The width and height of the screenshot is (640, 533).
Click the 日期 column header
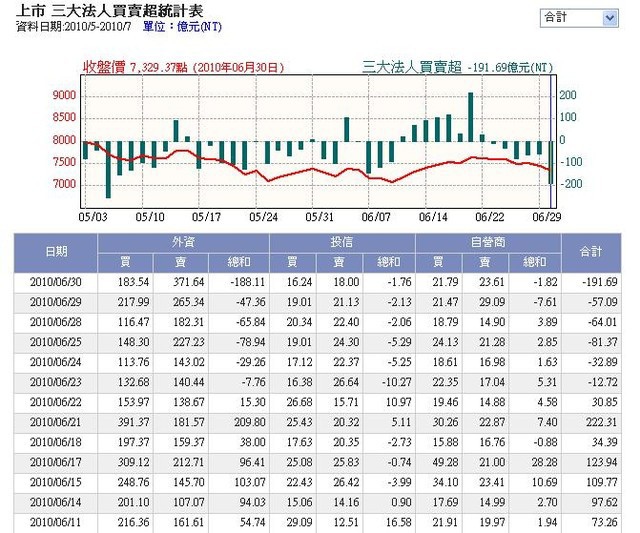[x=56, y=252]
